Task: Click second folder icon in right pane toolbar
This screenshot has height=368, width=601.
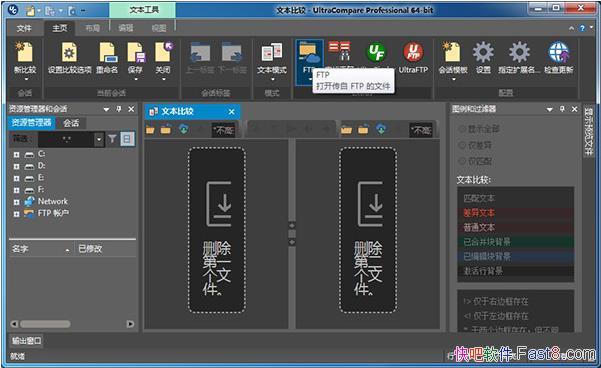Action: [x=363, y=130]
